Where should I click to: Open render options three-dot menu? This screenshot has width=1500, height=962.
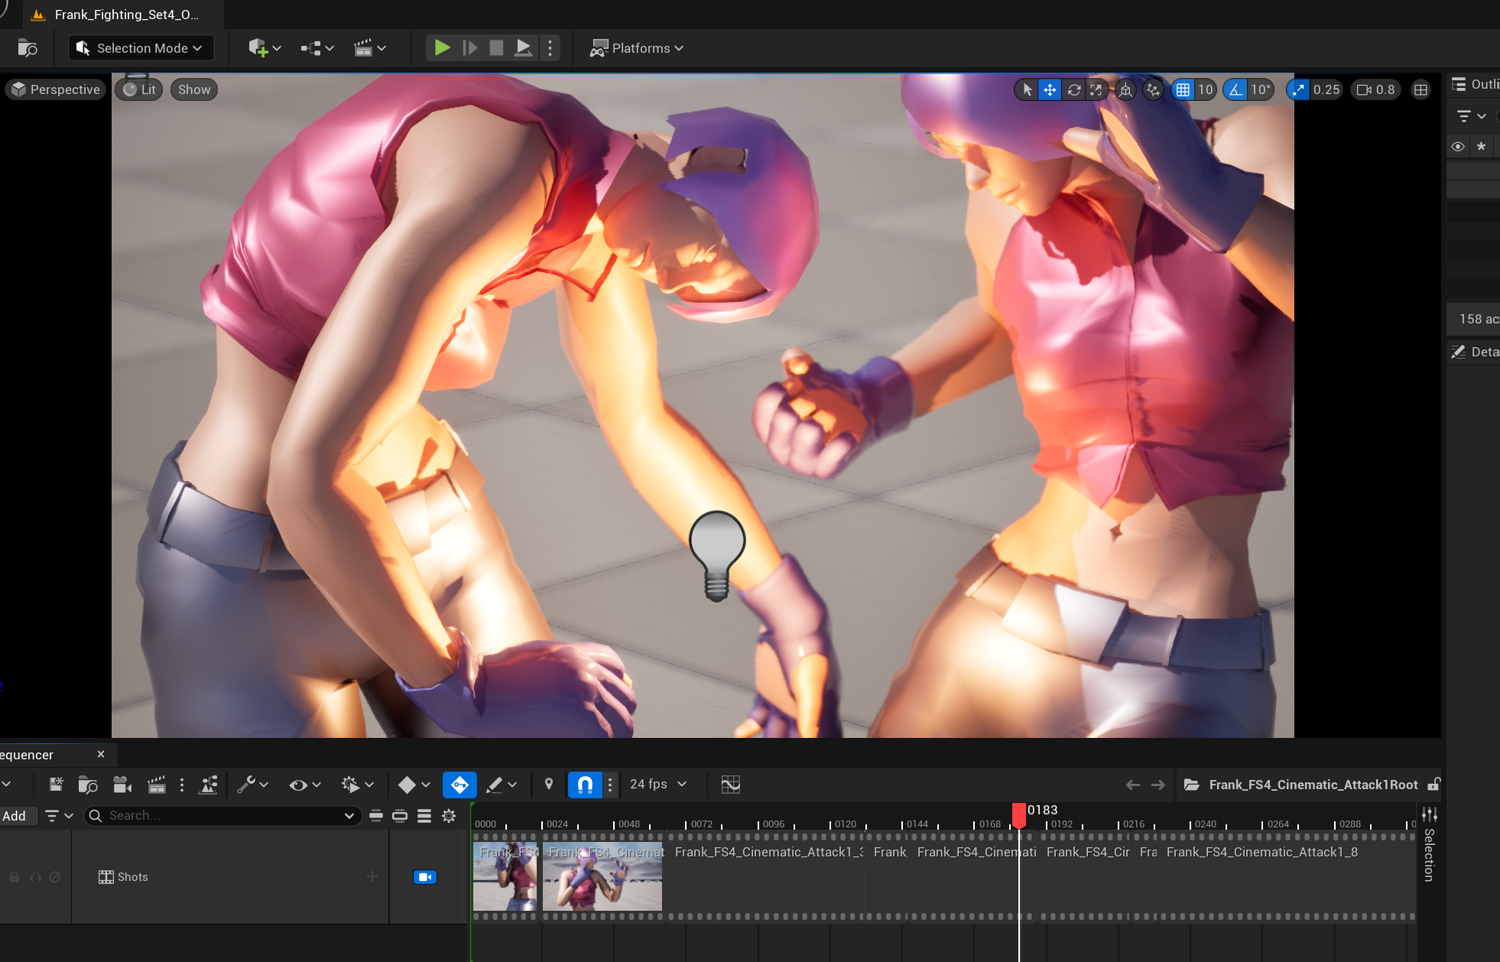pyautogui.click(x=182, y=785)
